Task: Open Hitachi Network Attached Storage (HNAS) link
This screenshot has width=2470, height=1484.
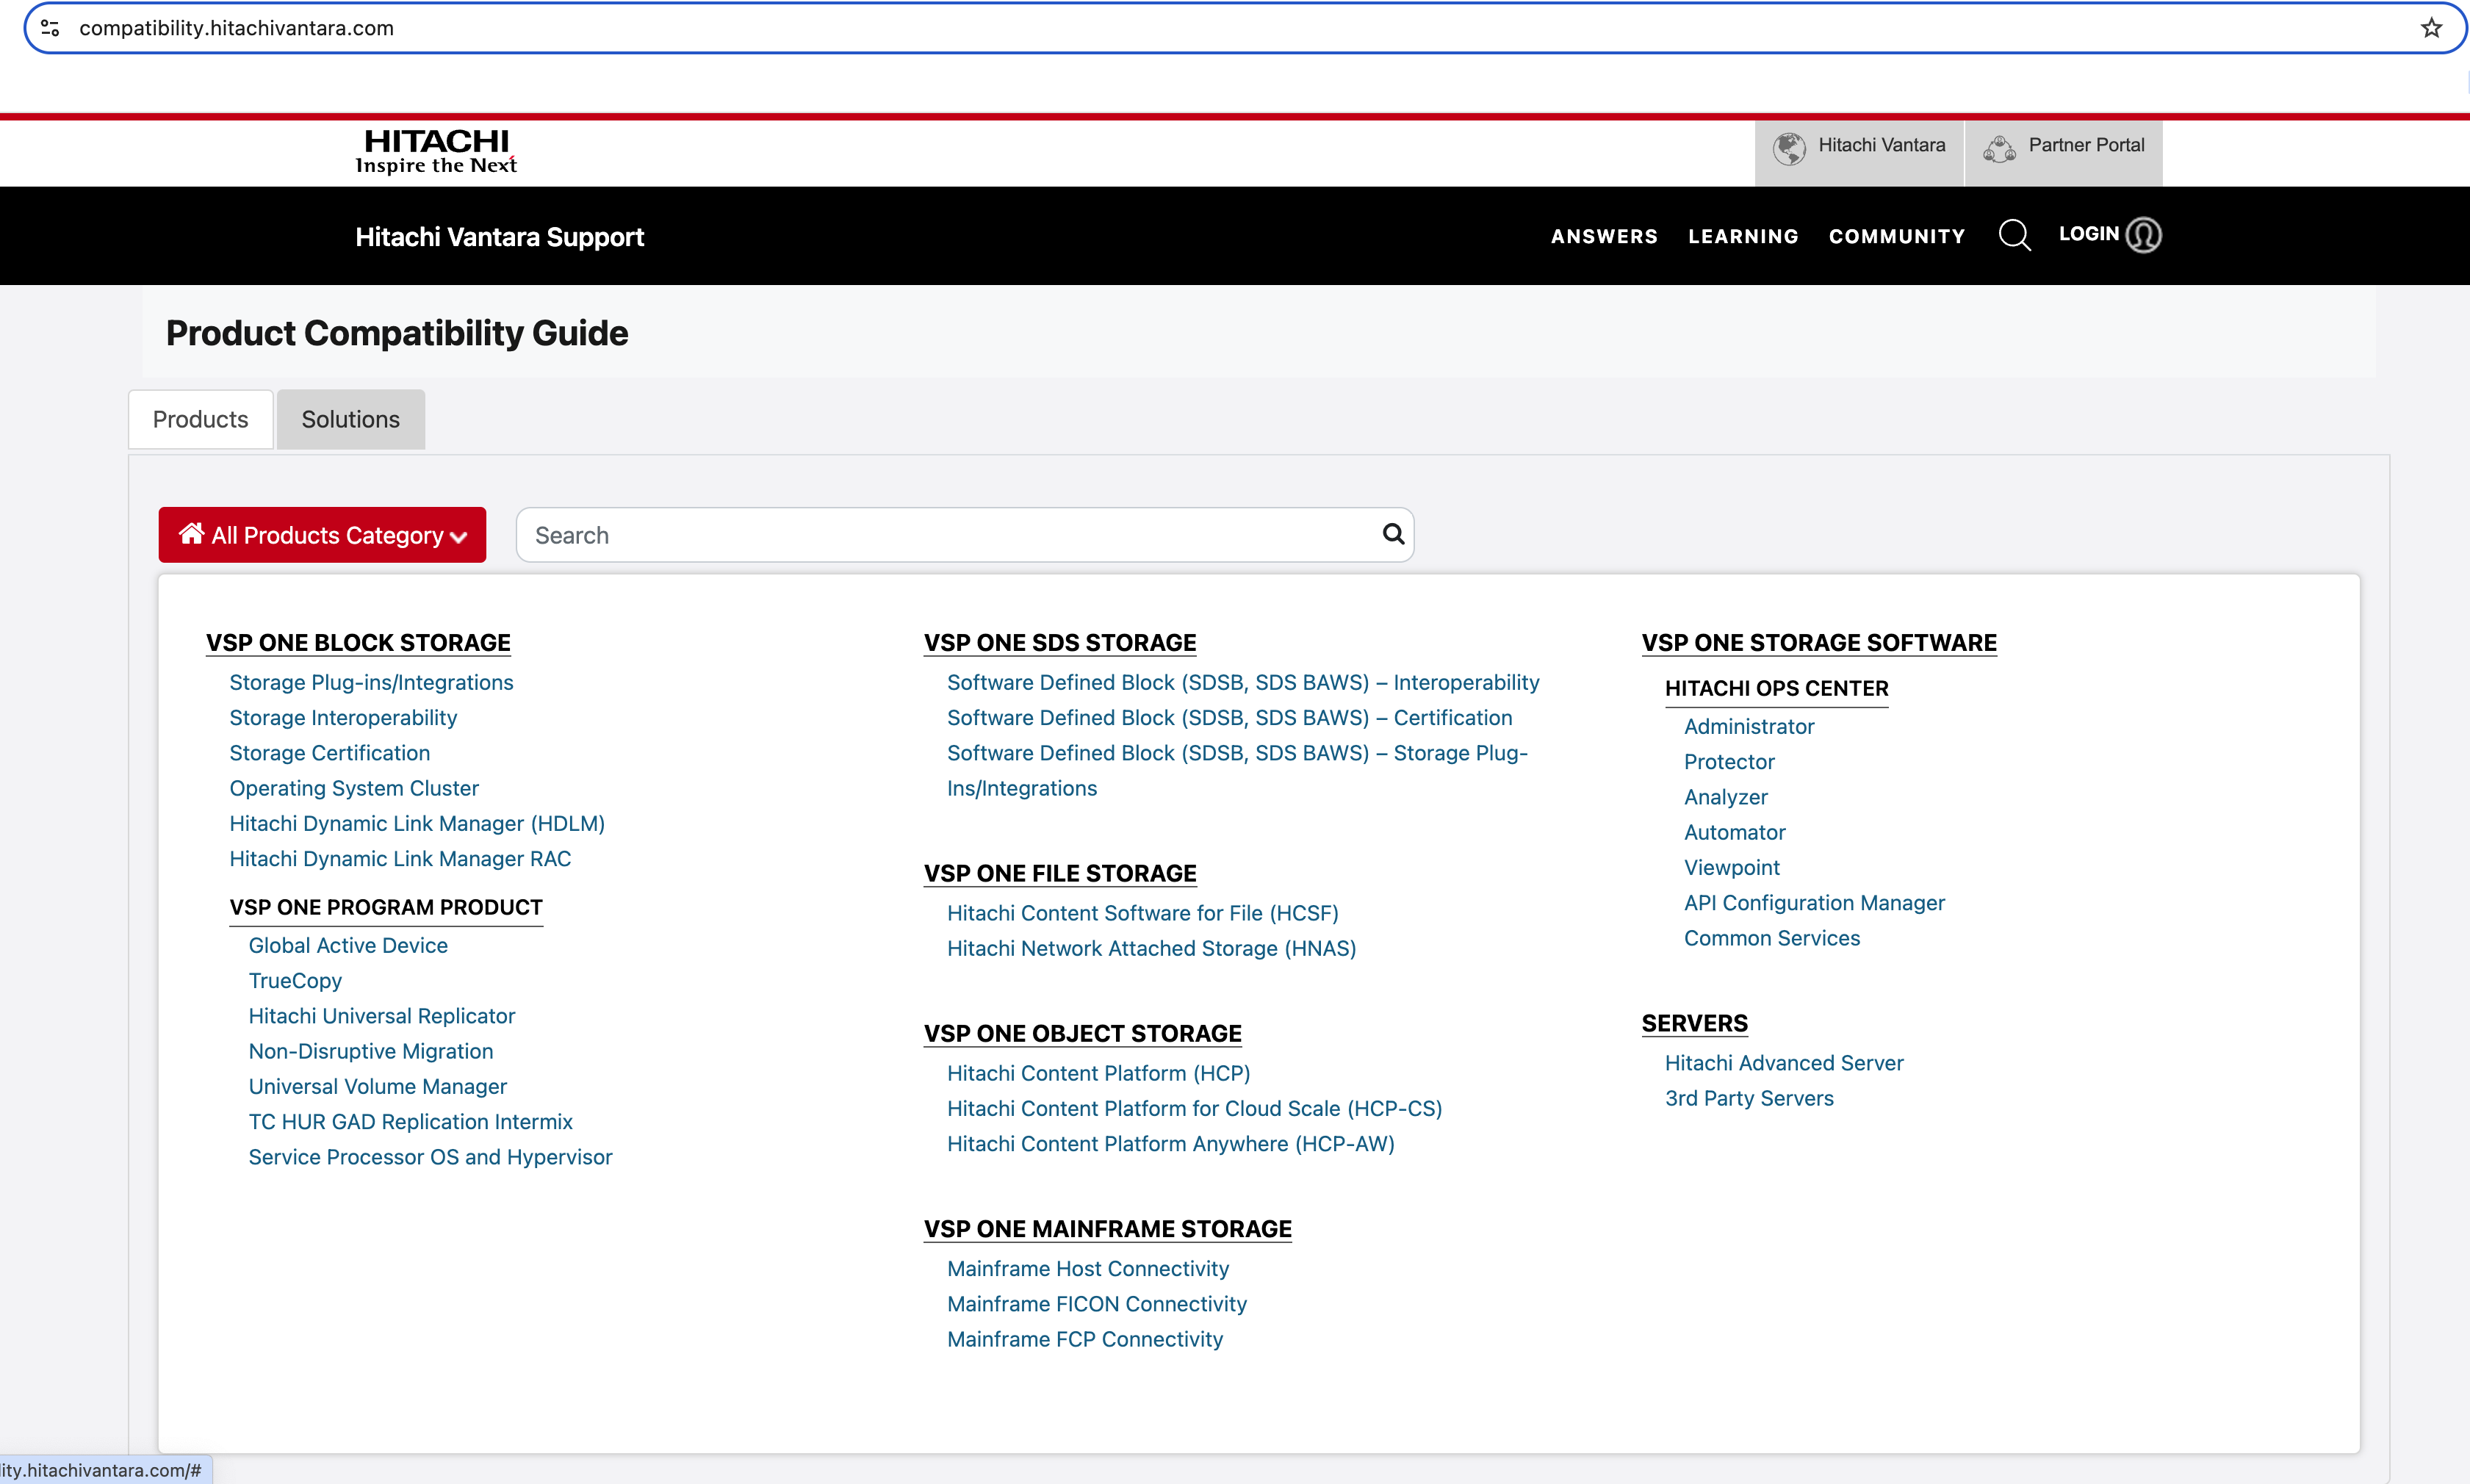Action: pos(1151,948)
